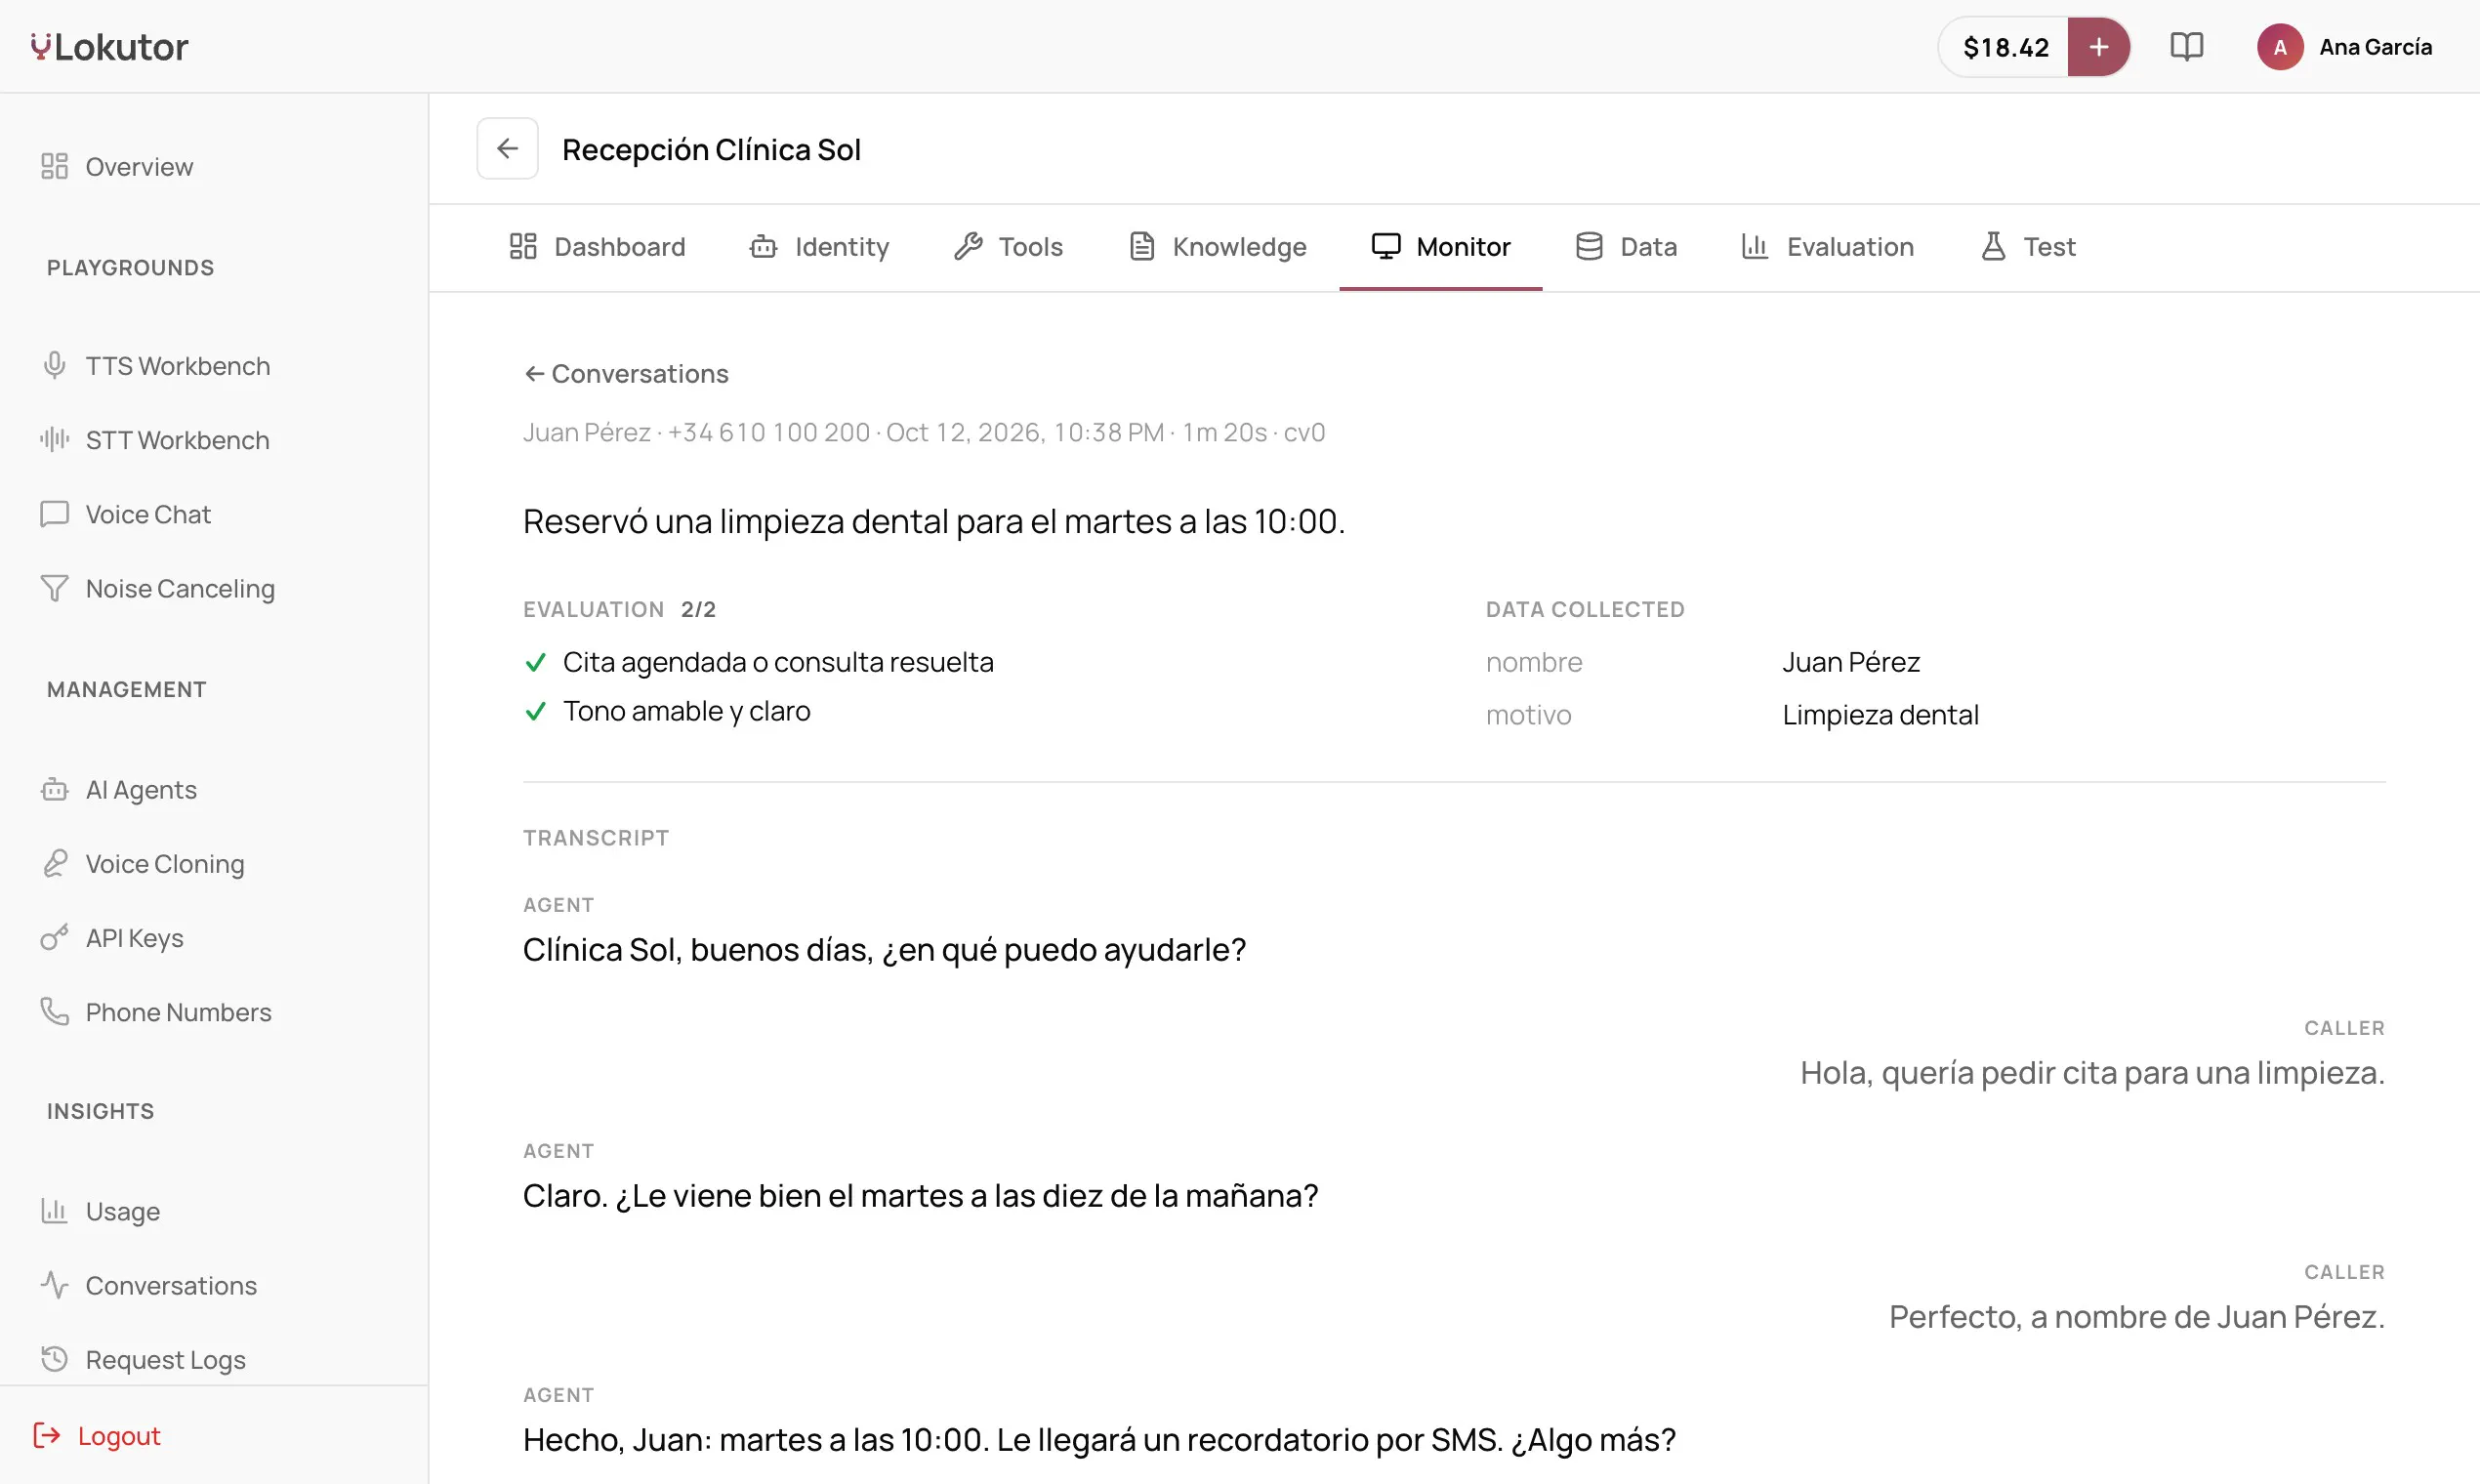Viewport: 2480px width, 1484px height.
Task: Go back using the arrow button beside Recepción Clínica Sol
Action: tap(508, 149)
